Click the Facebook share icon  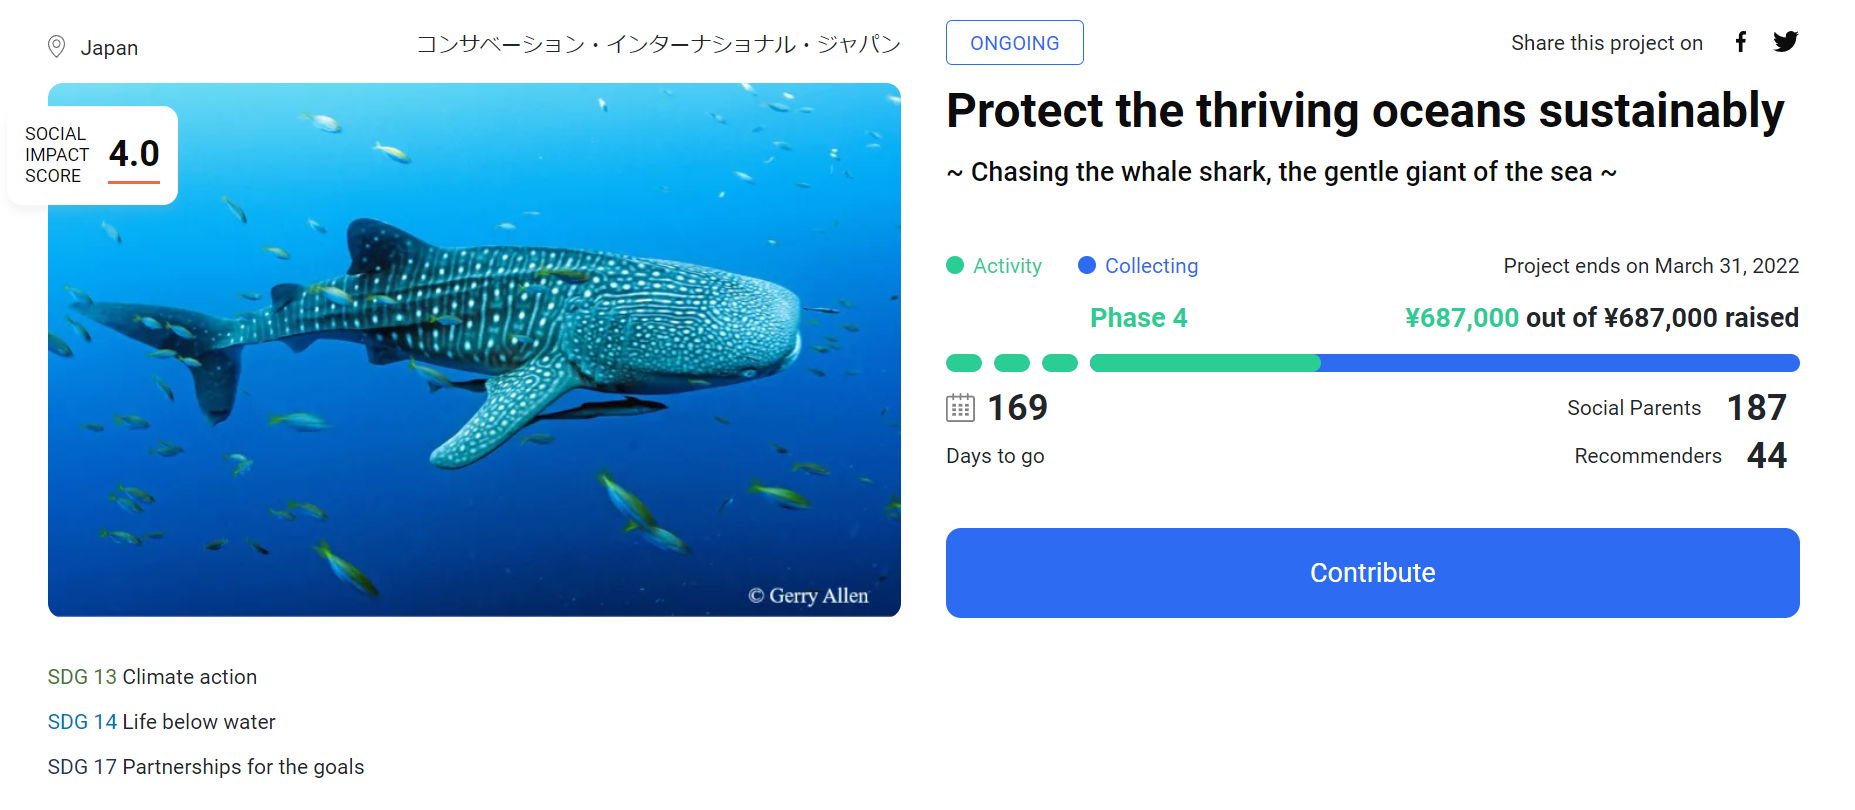click(x=1741, y=42)
